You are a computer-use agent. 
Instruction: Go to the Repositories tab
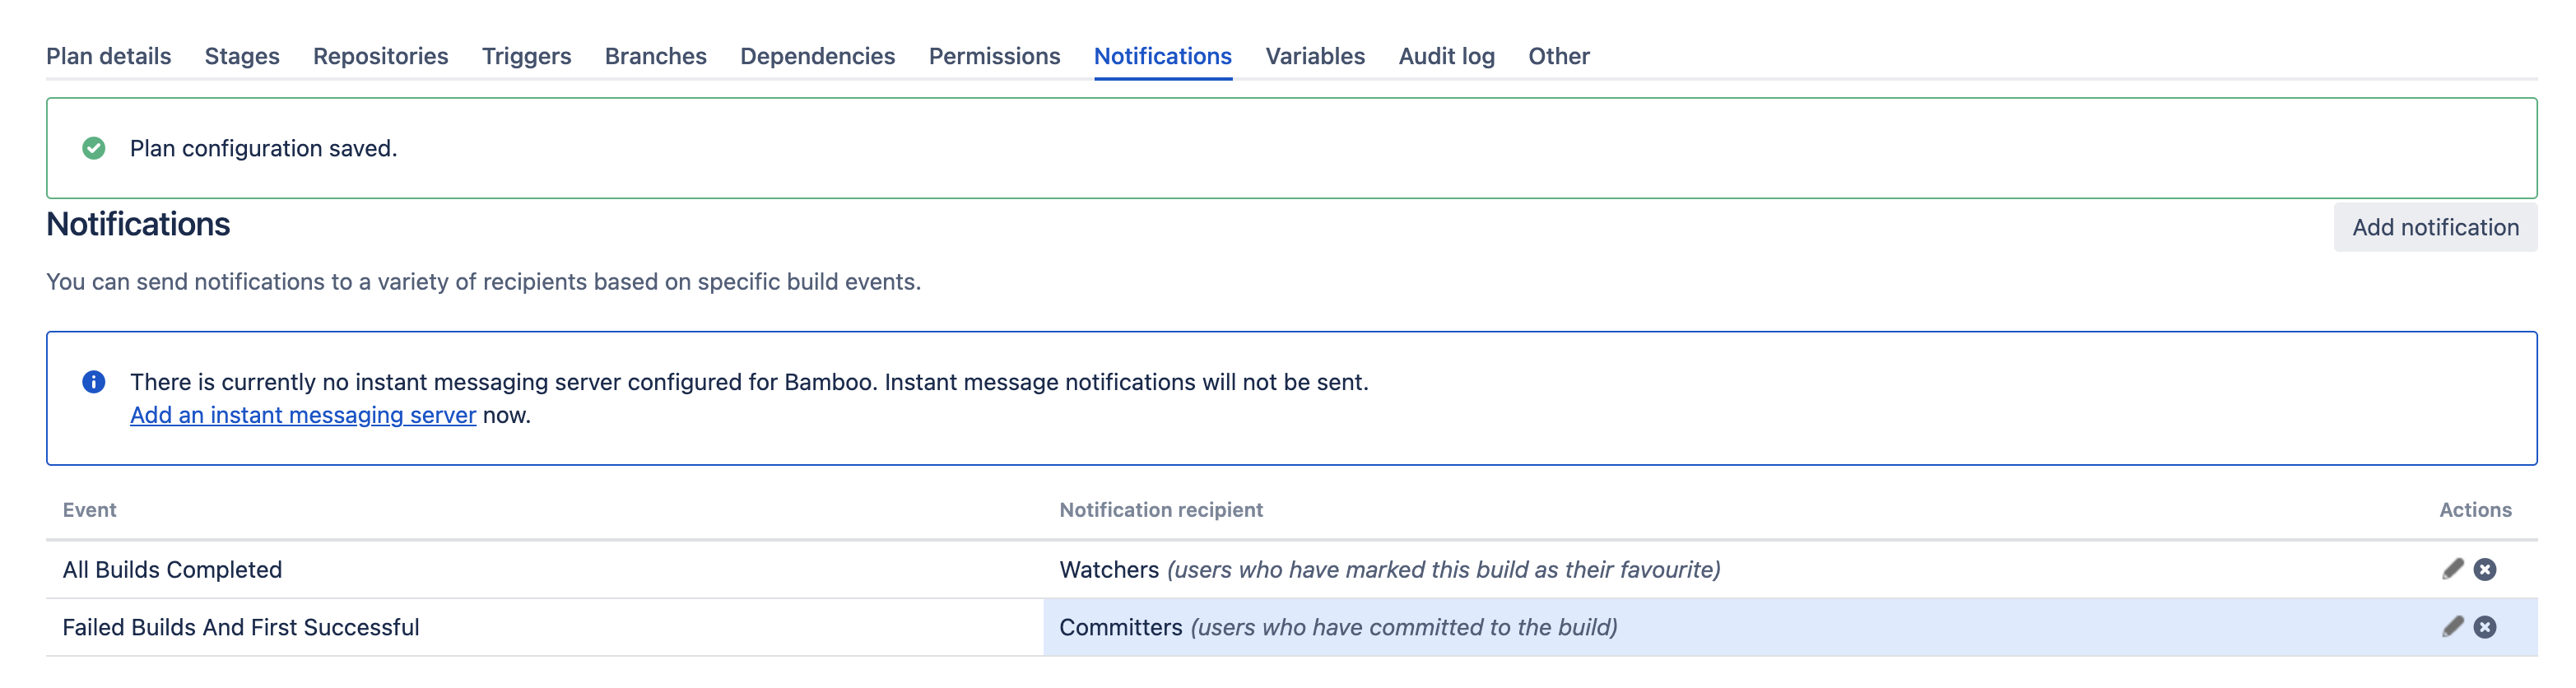(x=381, y=56)
